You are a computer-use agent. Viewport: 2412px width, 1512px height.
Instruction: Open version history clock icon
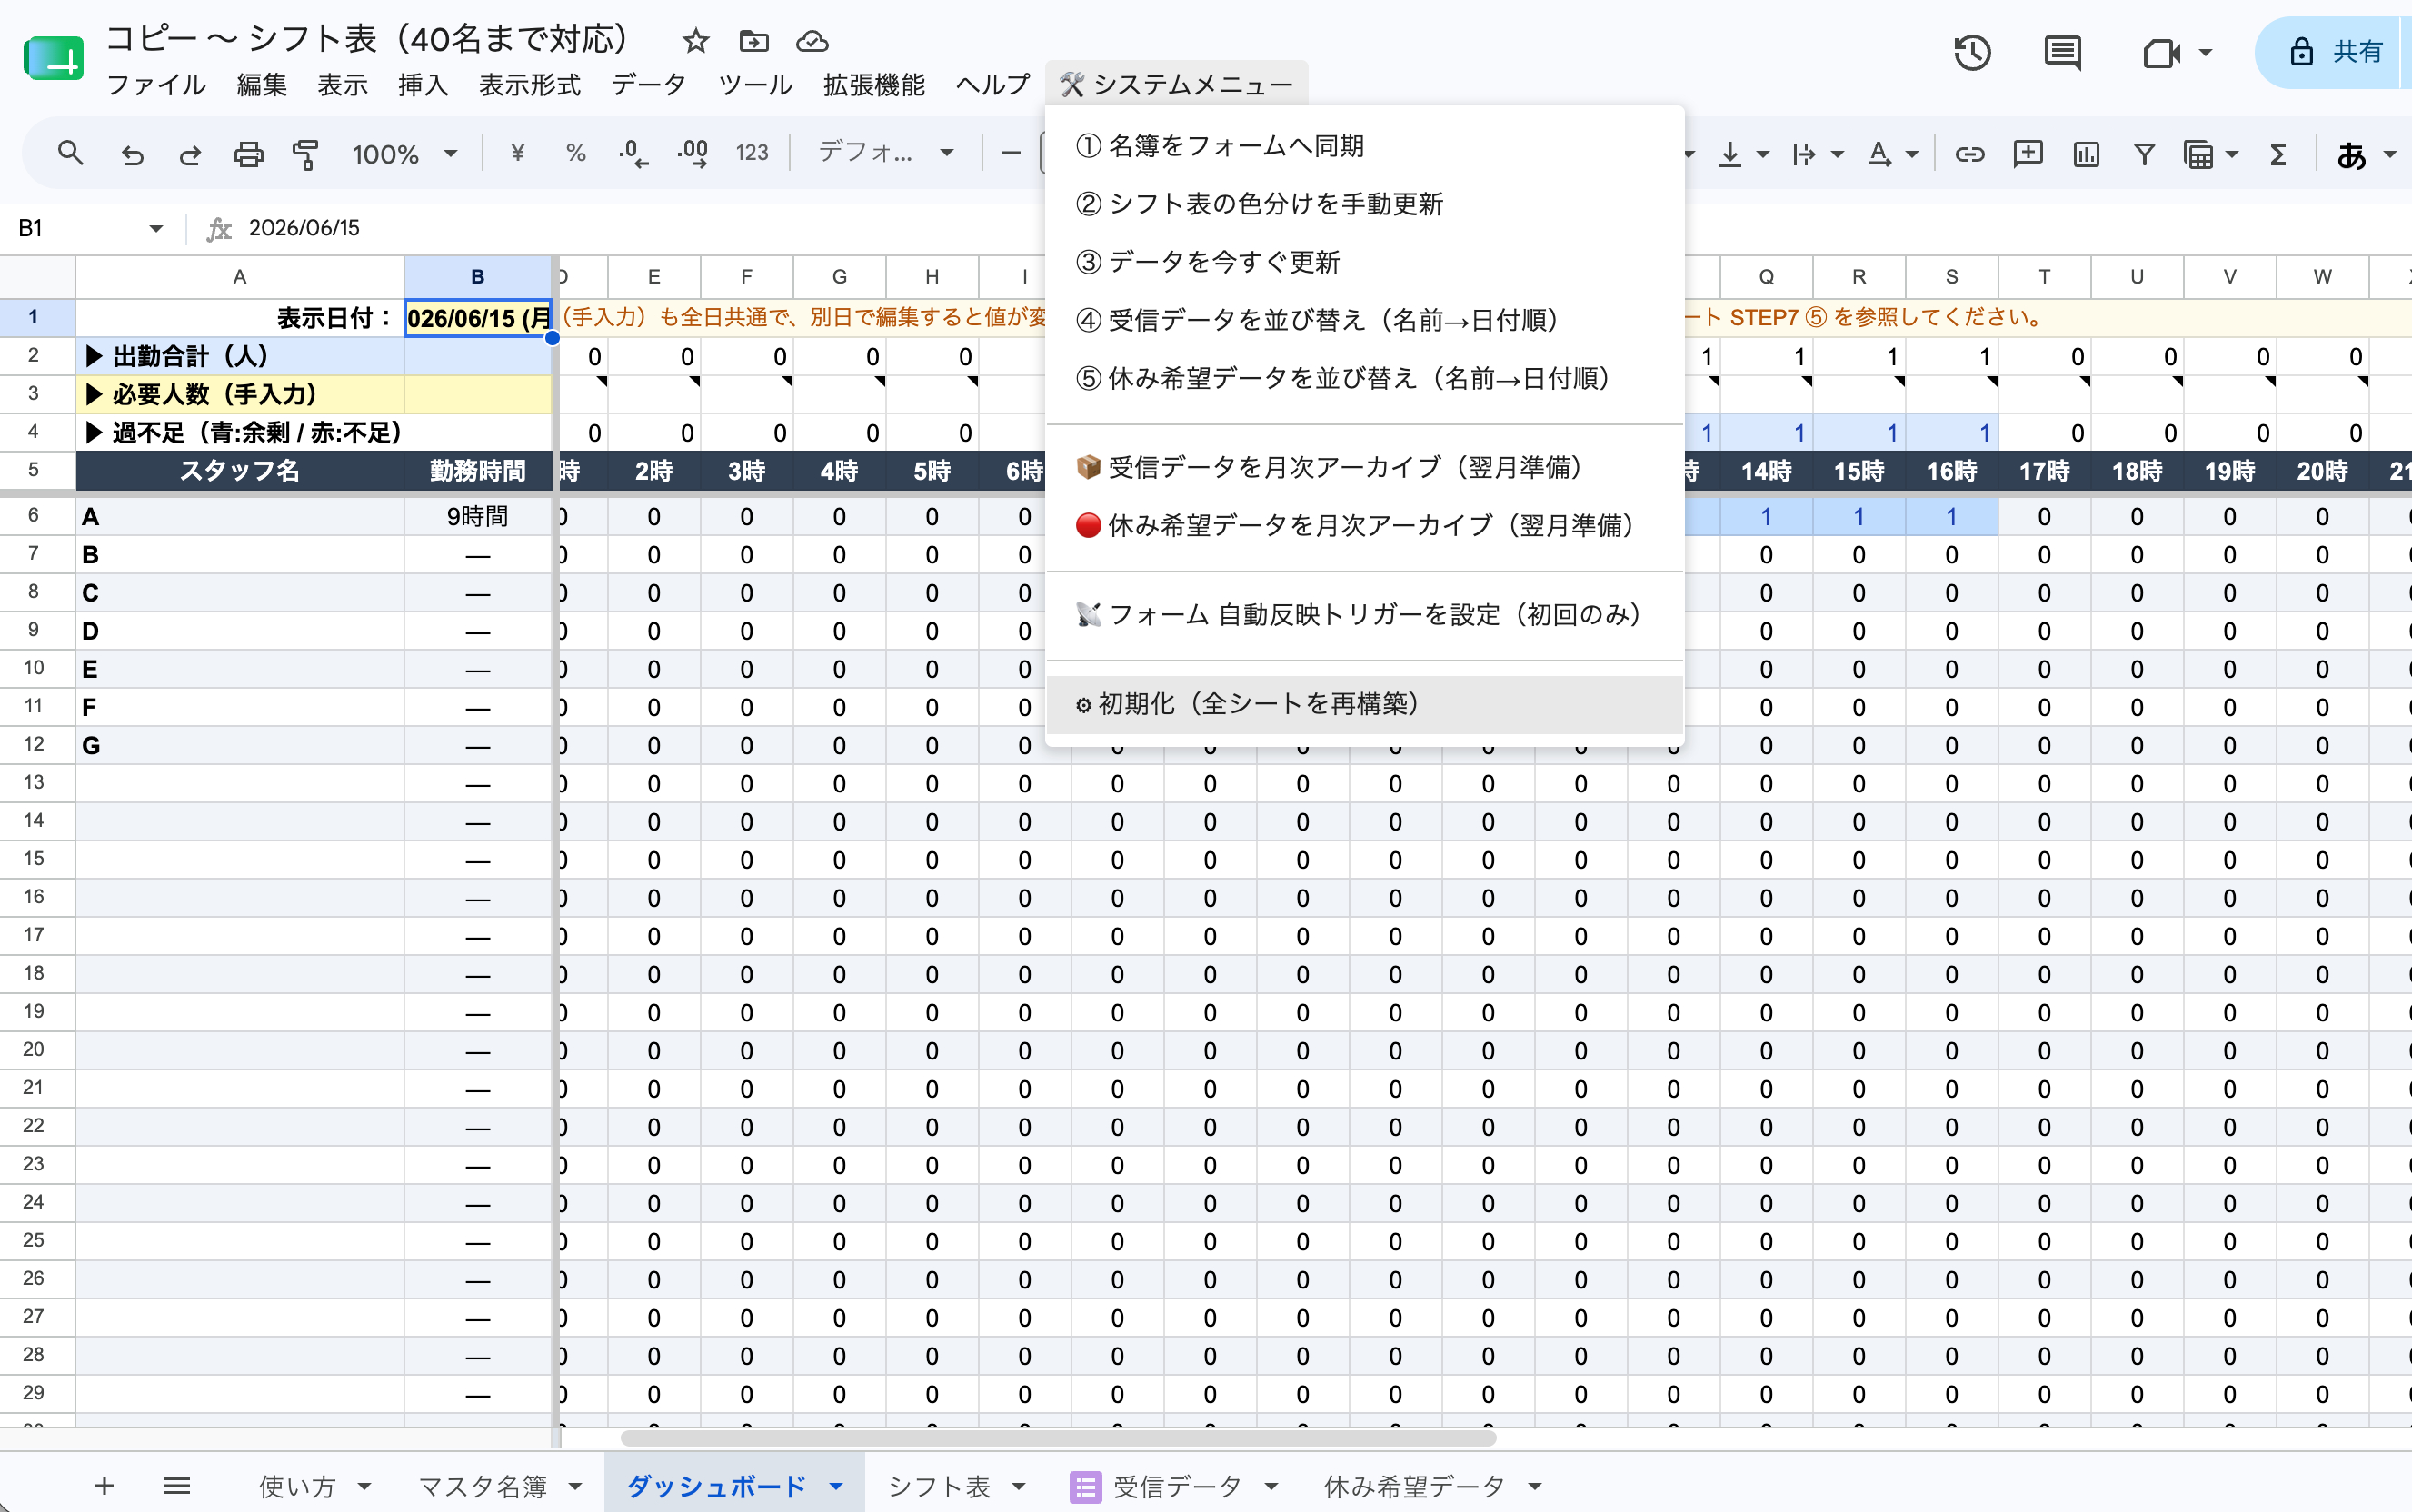pyautogui.click(x=1972, y=52)
